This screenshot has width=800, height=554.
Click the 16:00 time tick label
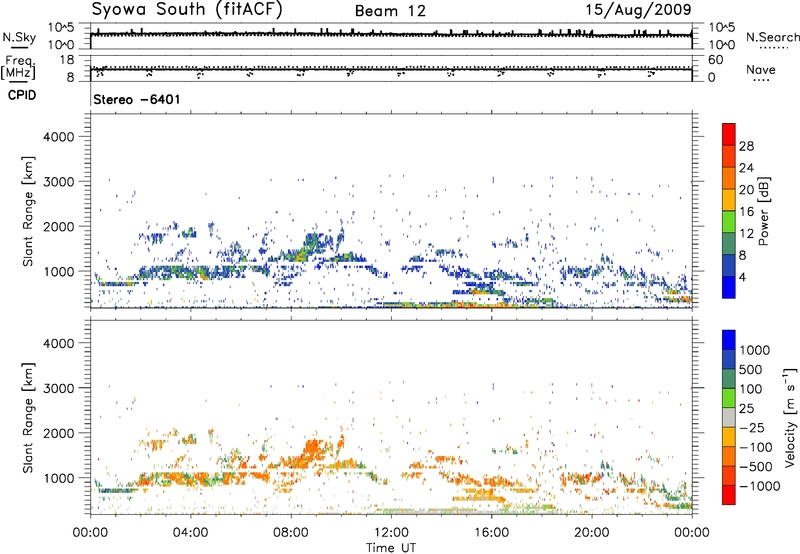tap(491, 533)
